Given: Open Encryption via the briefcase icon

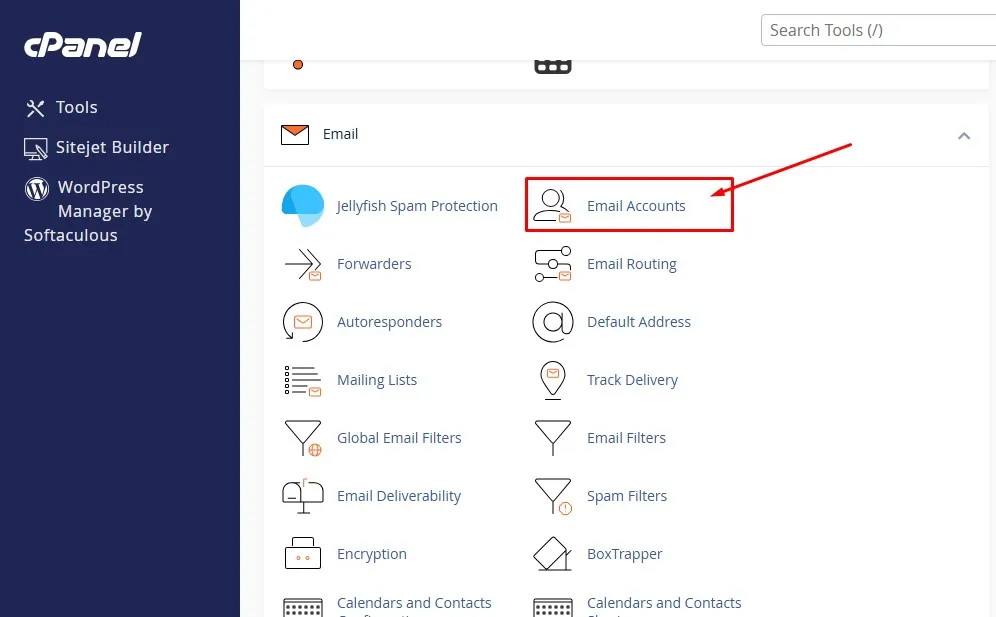Looking at the screenshot, I should 303,554.
